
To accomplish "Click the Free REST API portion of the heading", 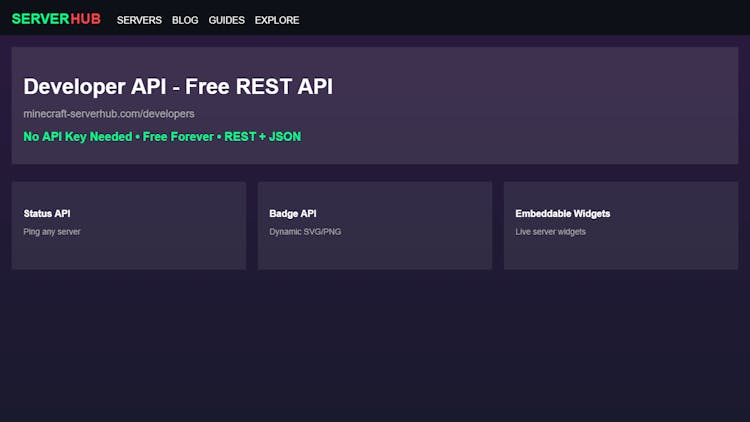I will tap(262, 87).
